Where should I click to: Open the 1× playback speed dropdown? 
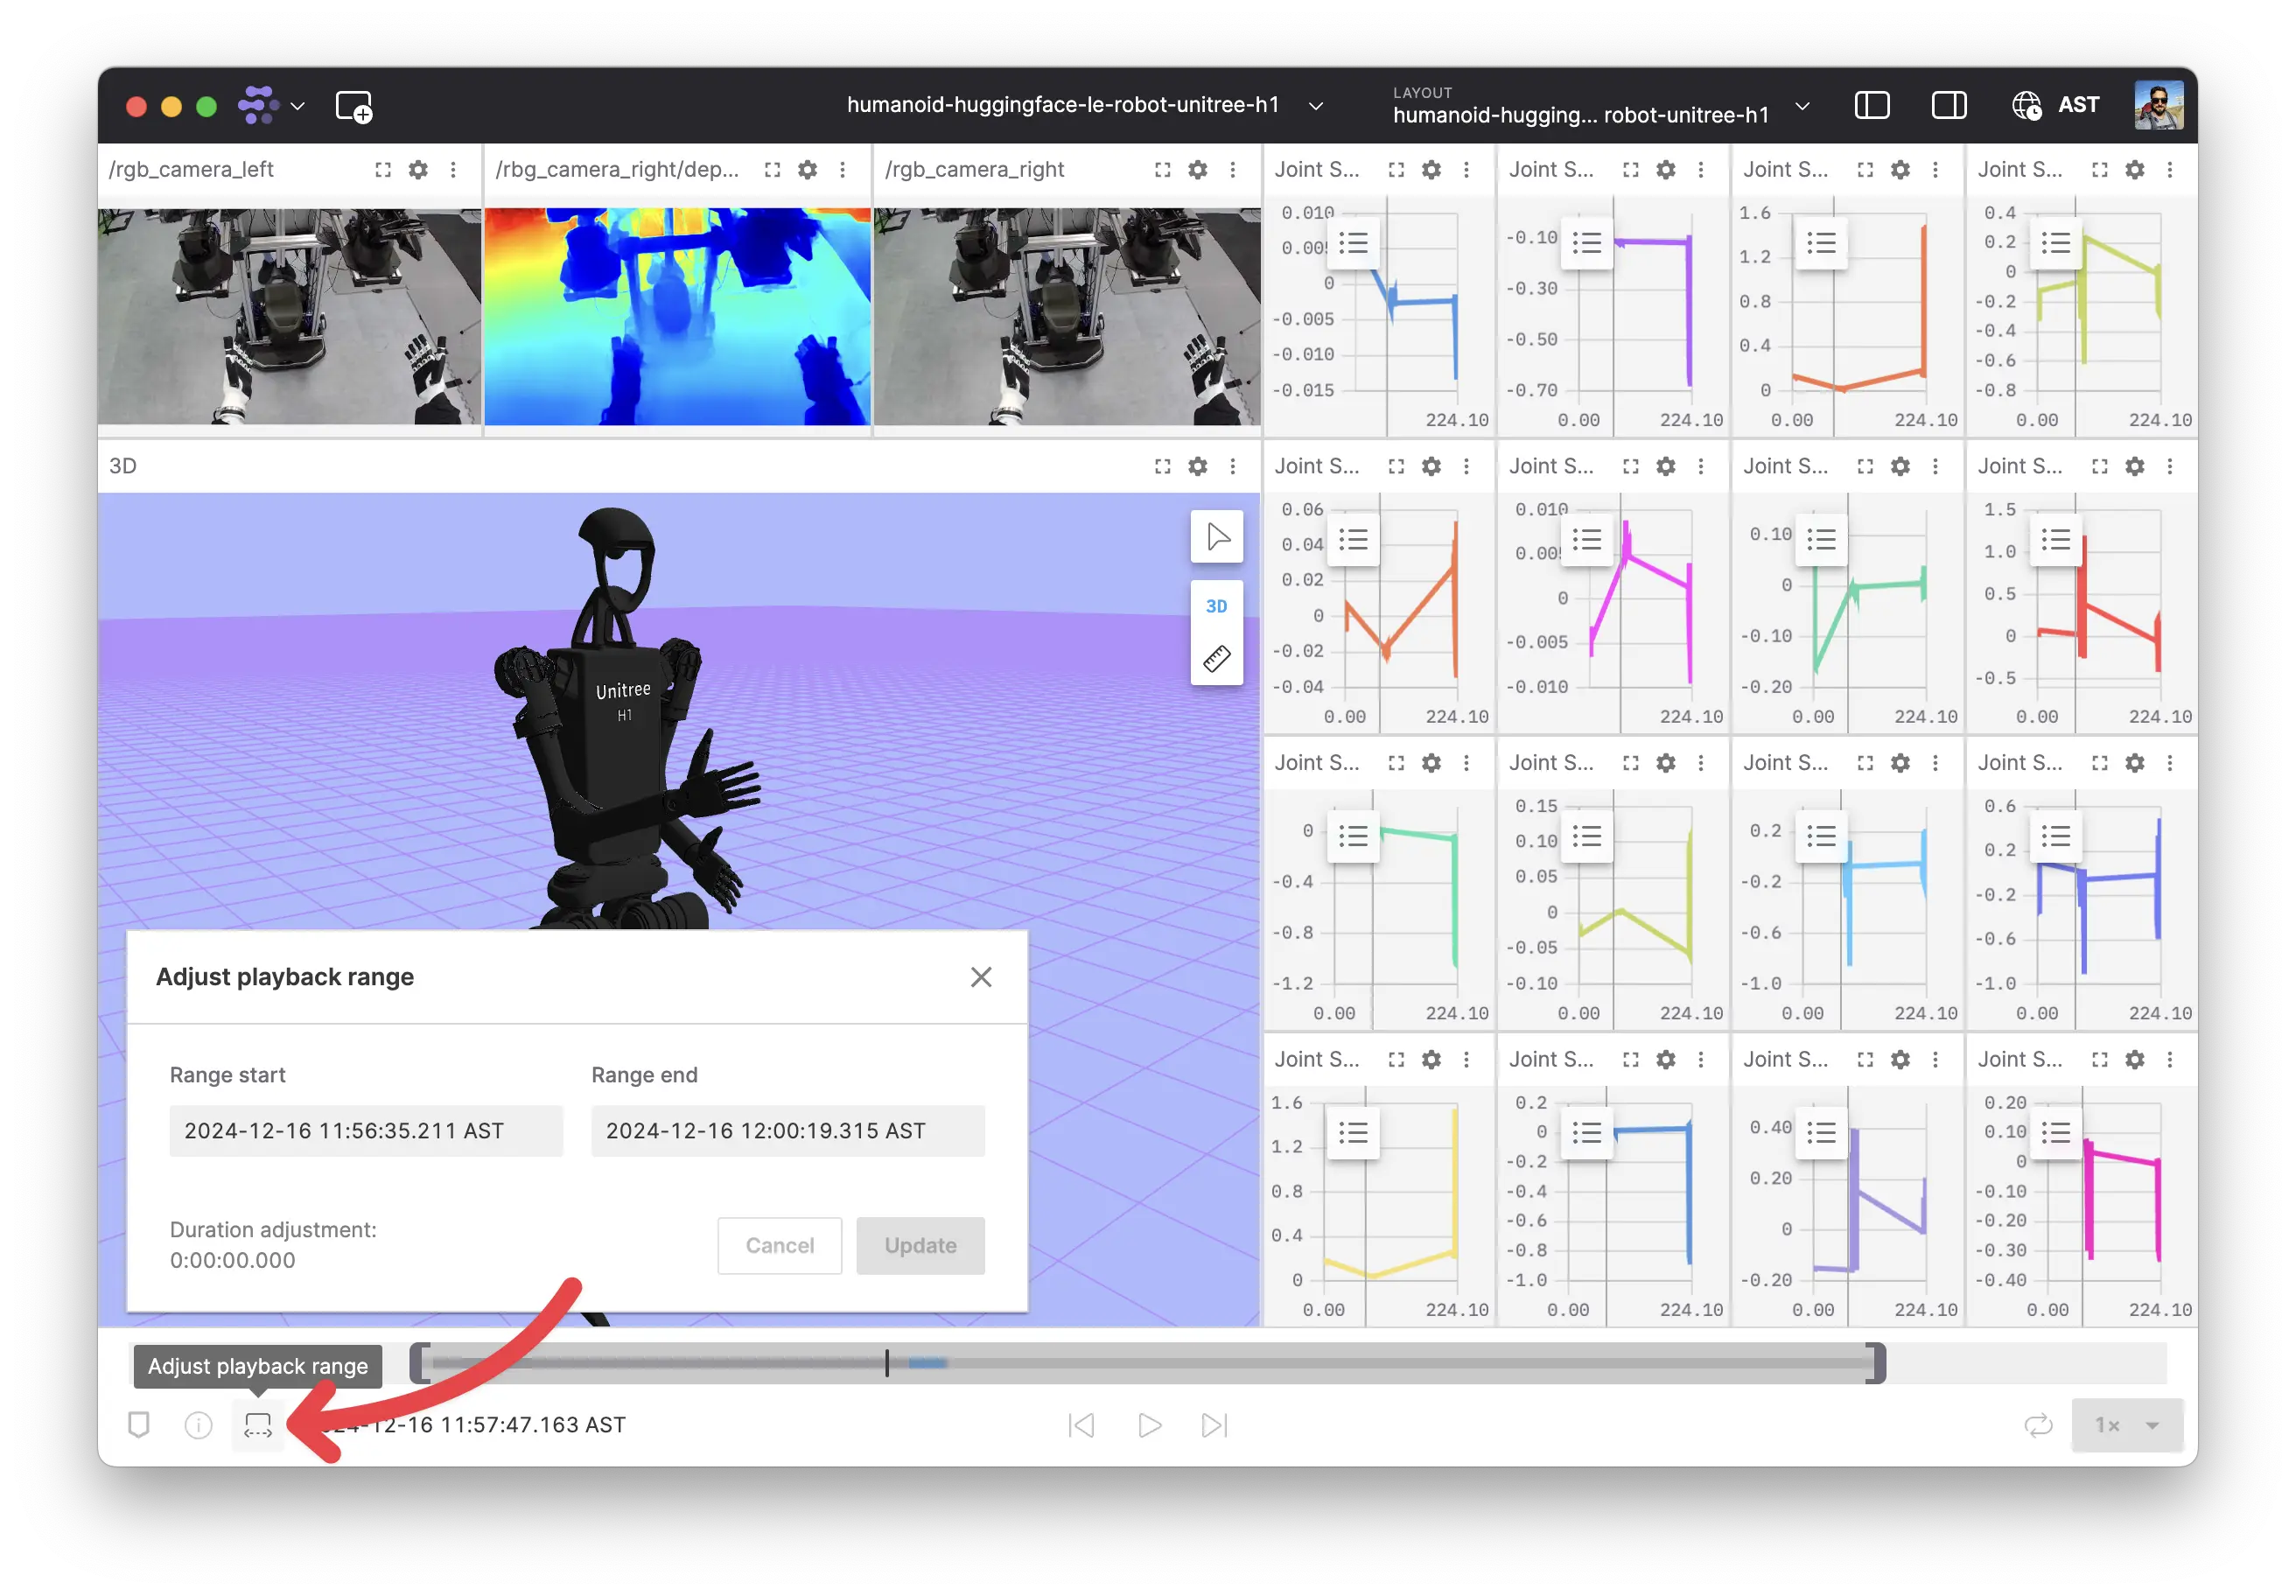click(2126, 1425)
